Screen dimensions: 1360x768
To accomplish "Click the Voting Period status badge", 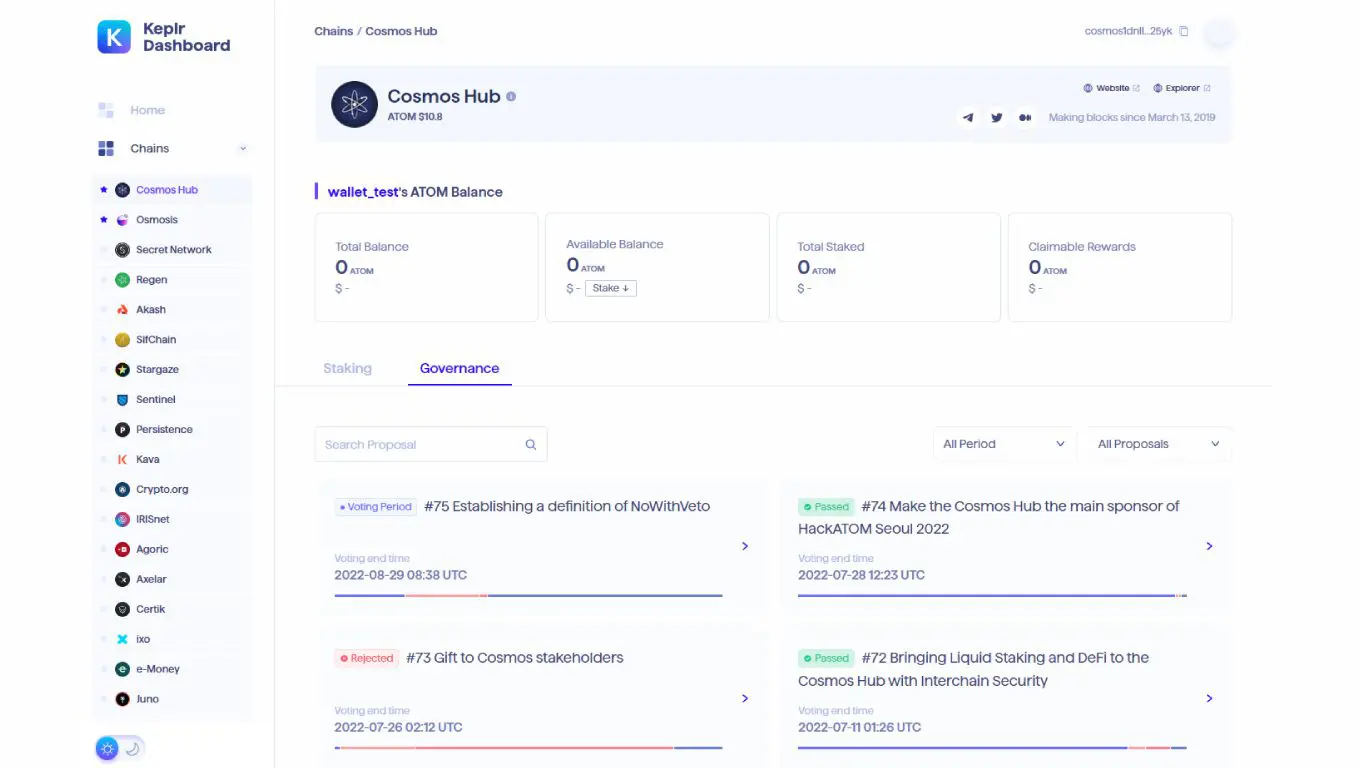I will pos(375,507).
